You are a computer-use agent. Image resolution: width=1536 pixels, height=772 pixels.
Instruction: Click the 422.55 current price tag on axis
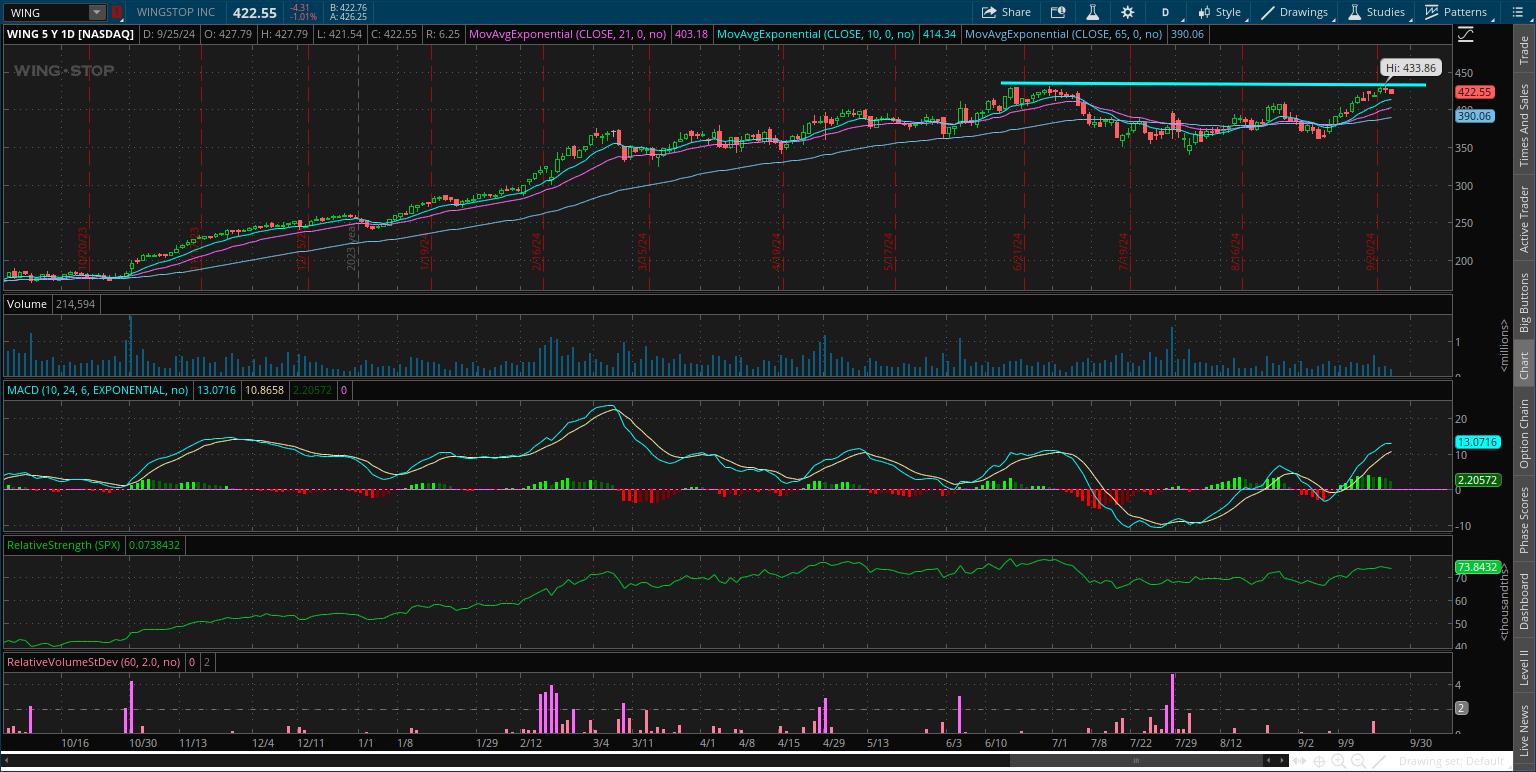click(1474, 92)
